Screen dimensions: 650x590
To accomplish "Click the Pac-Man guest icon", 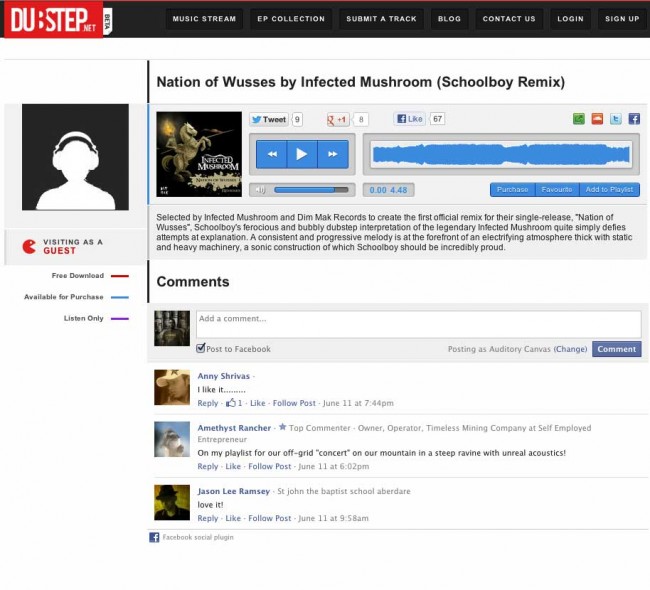I will (29, 246).
